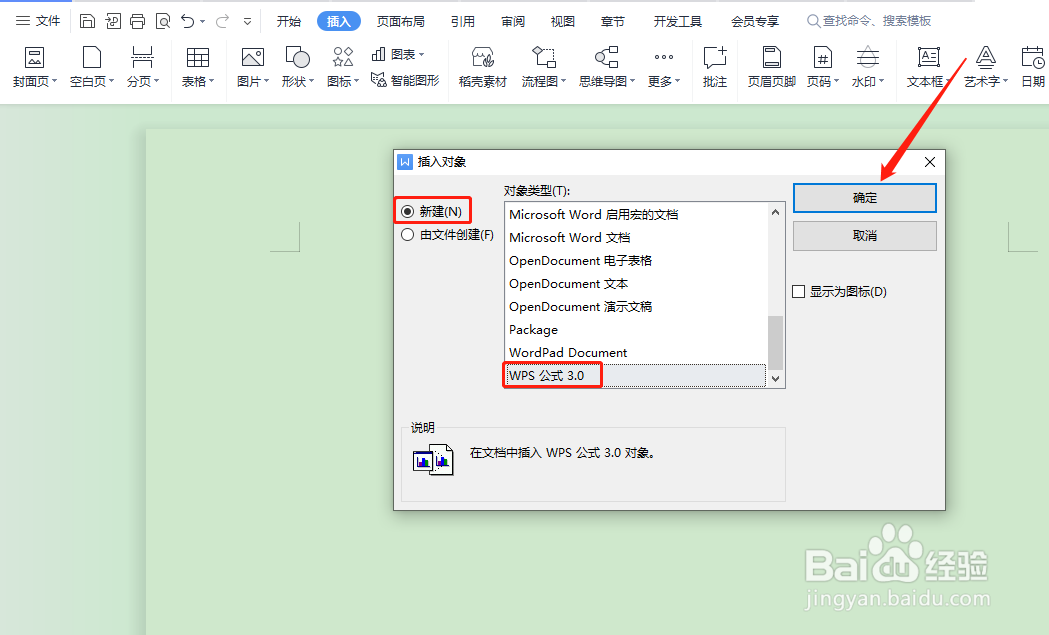Screen dimensions: 1049x635
Task: Open the 文件 menu
Action: tap(38, 21)
